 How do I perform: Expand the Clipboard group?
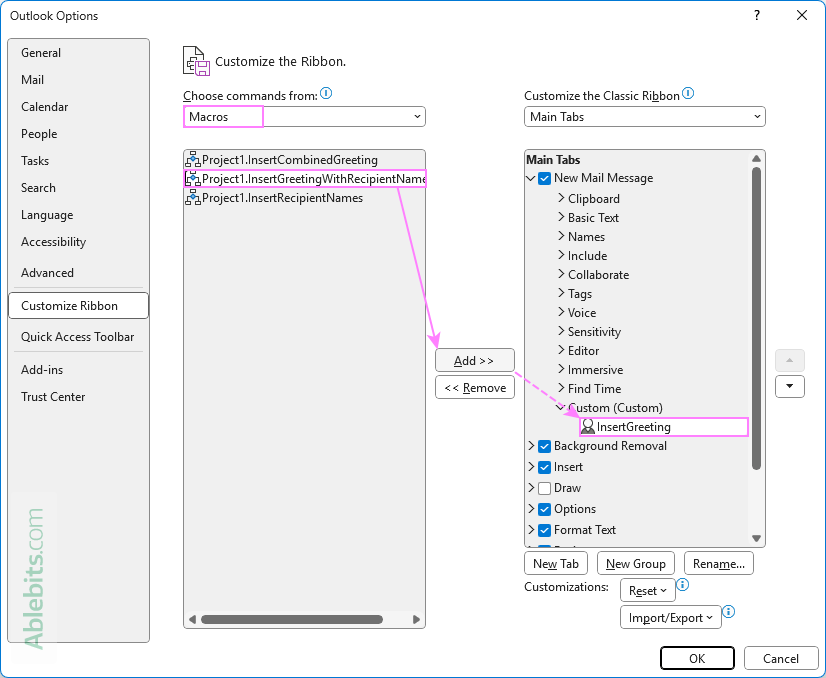click(561, 198)
